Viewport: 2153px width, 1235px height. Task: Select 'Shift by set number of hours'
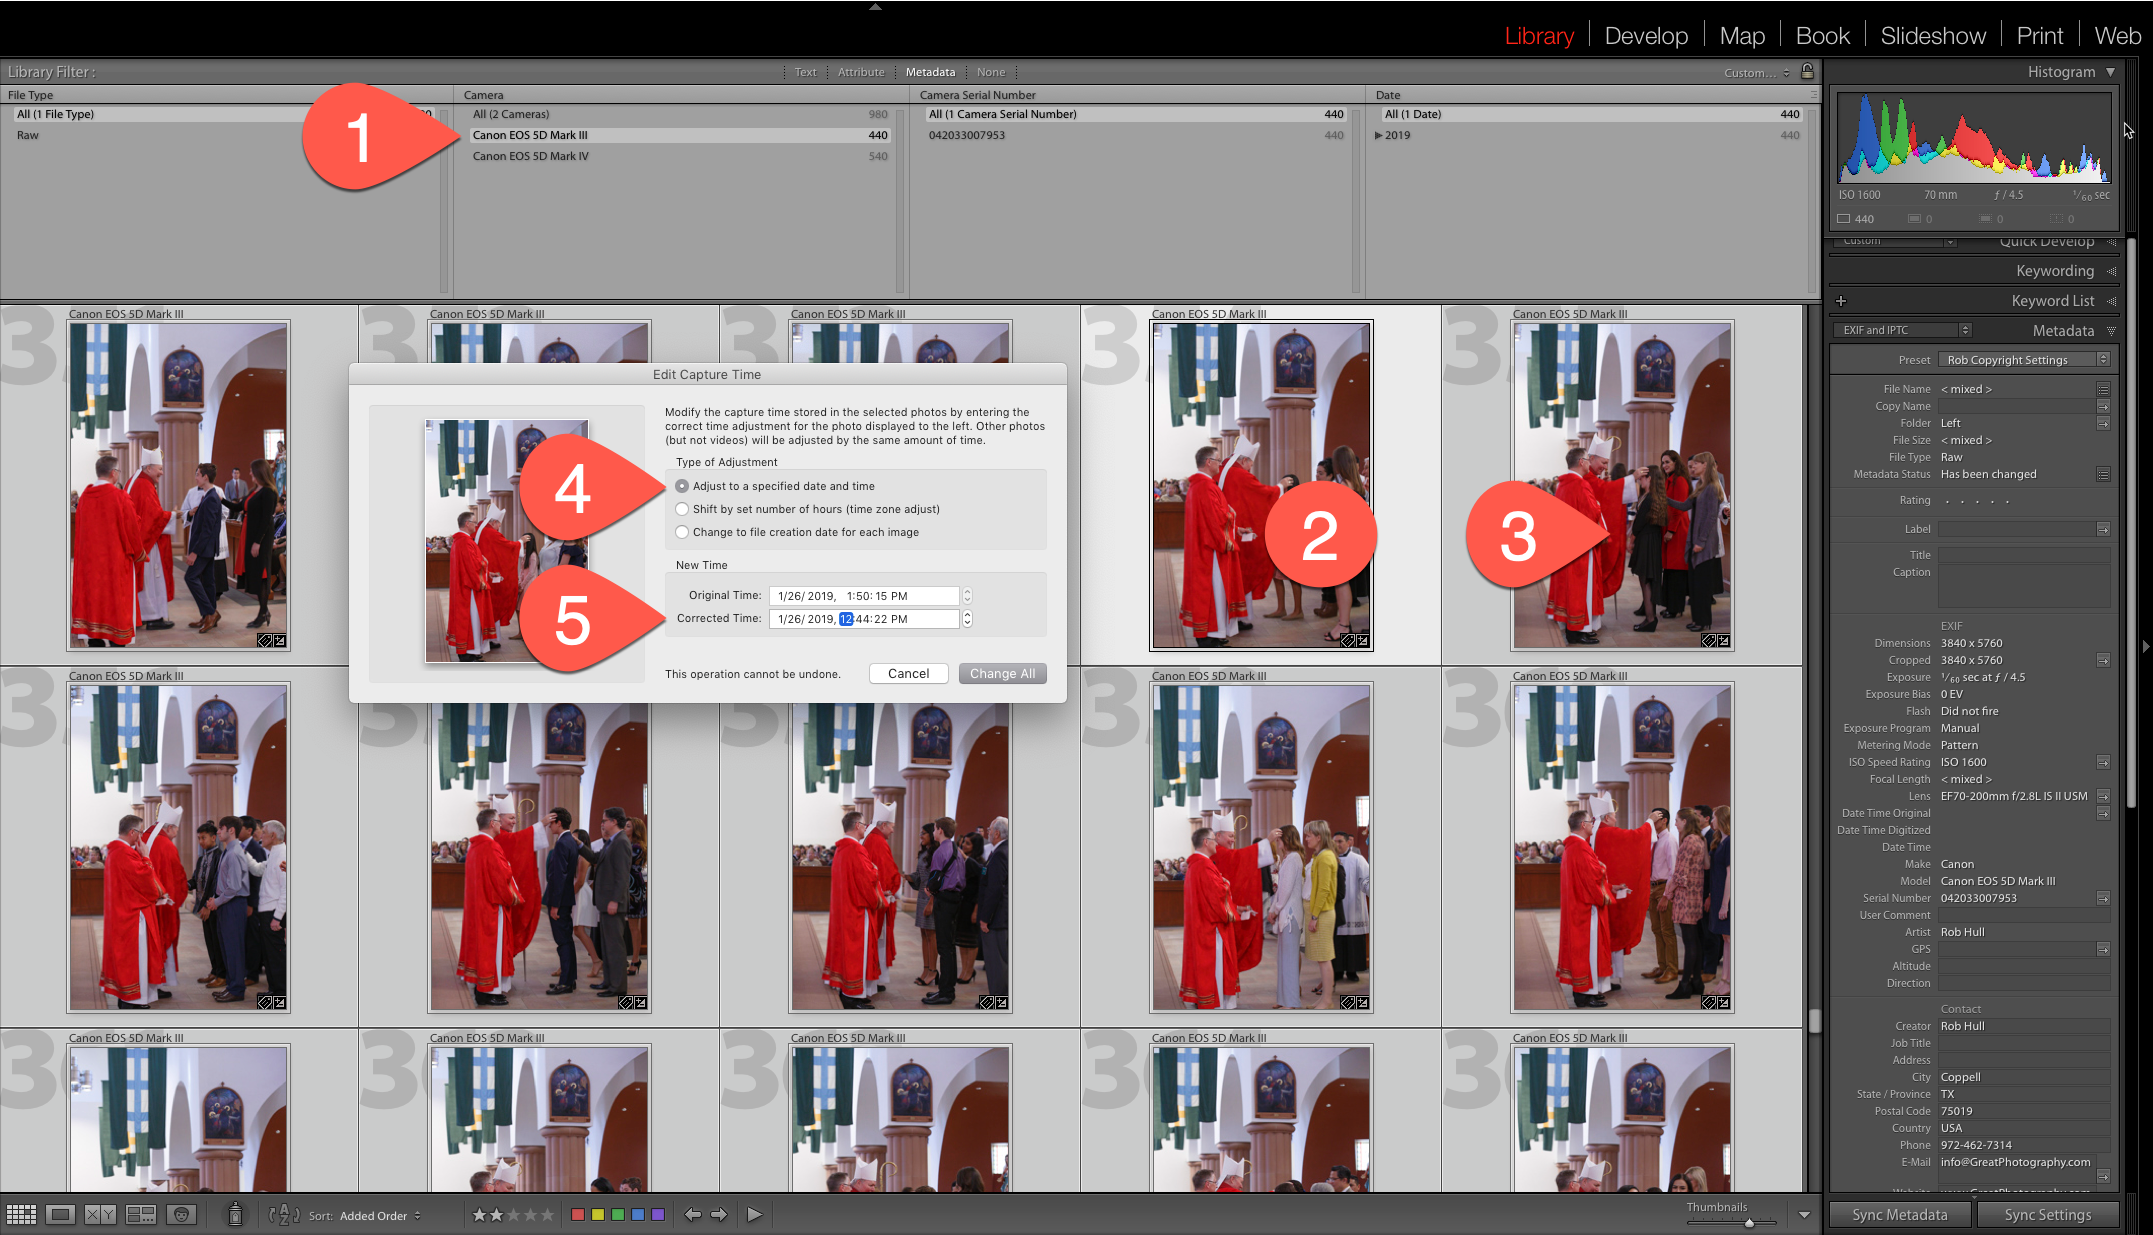tap(682, 509)
